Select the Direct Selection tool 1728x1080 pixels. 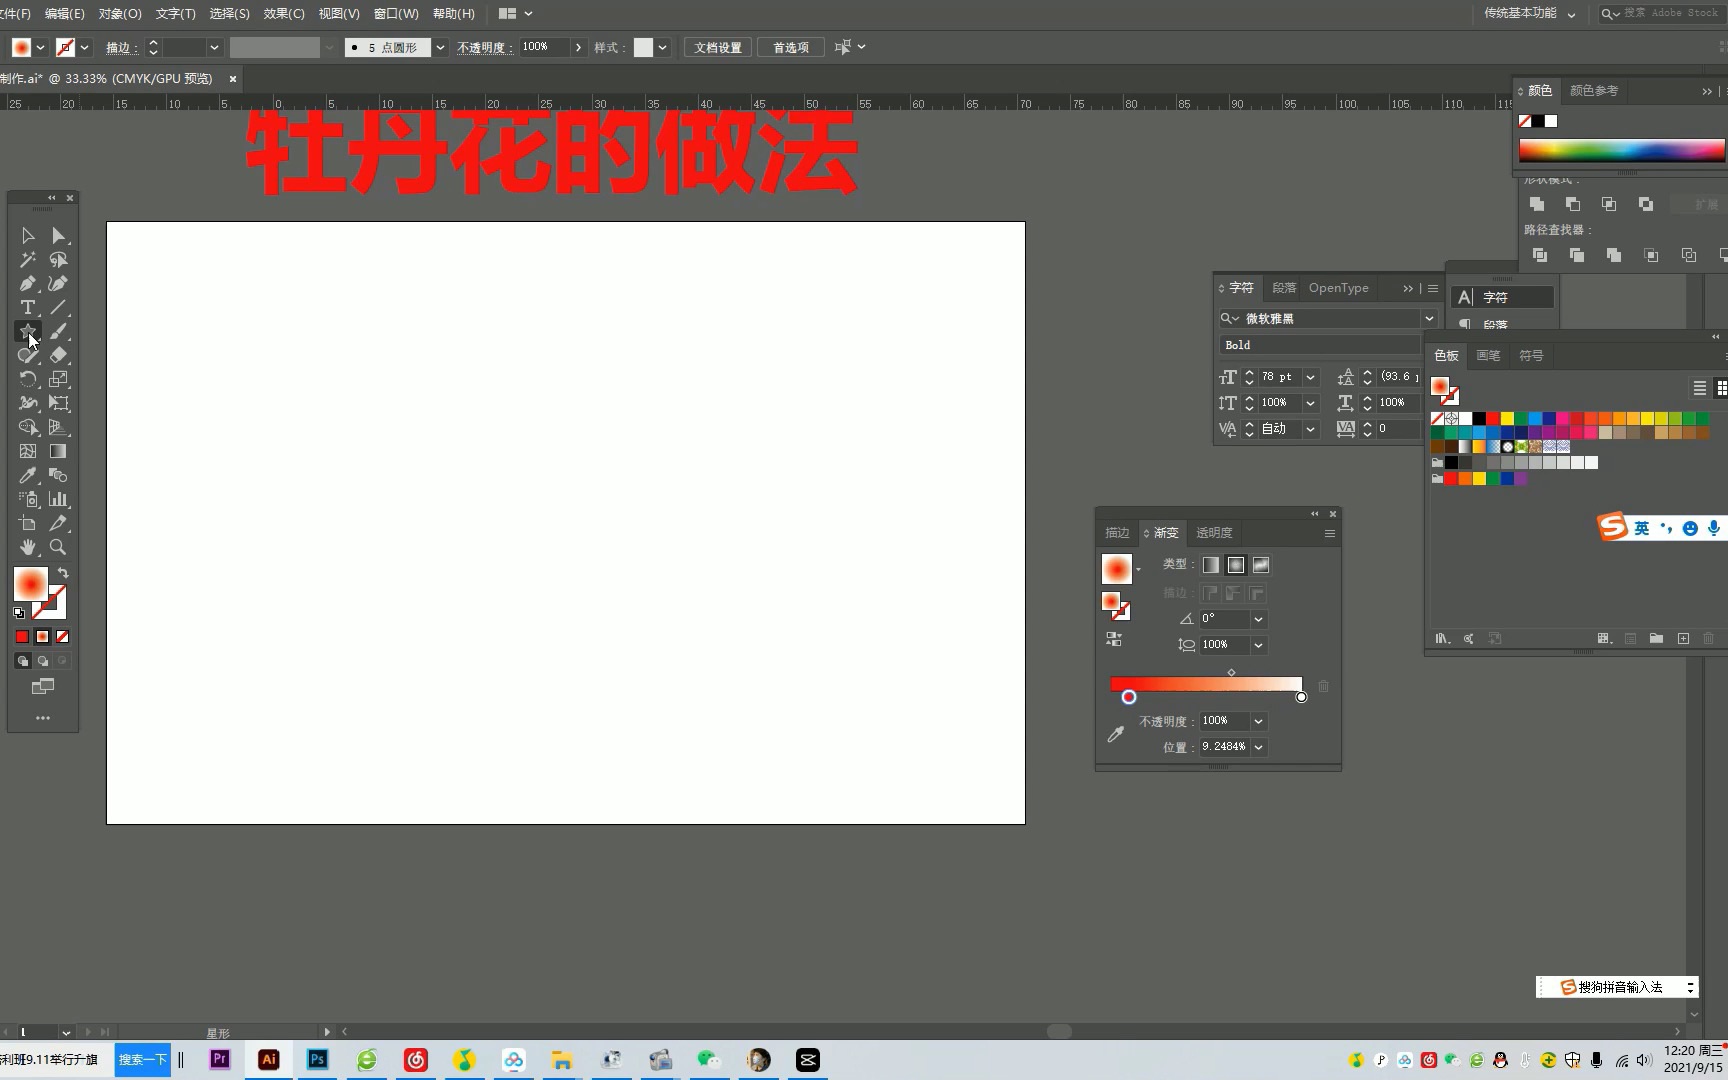tap(58, 236)
